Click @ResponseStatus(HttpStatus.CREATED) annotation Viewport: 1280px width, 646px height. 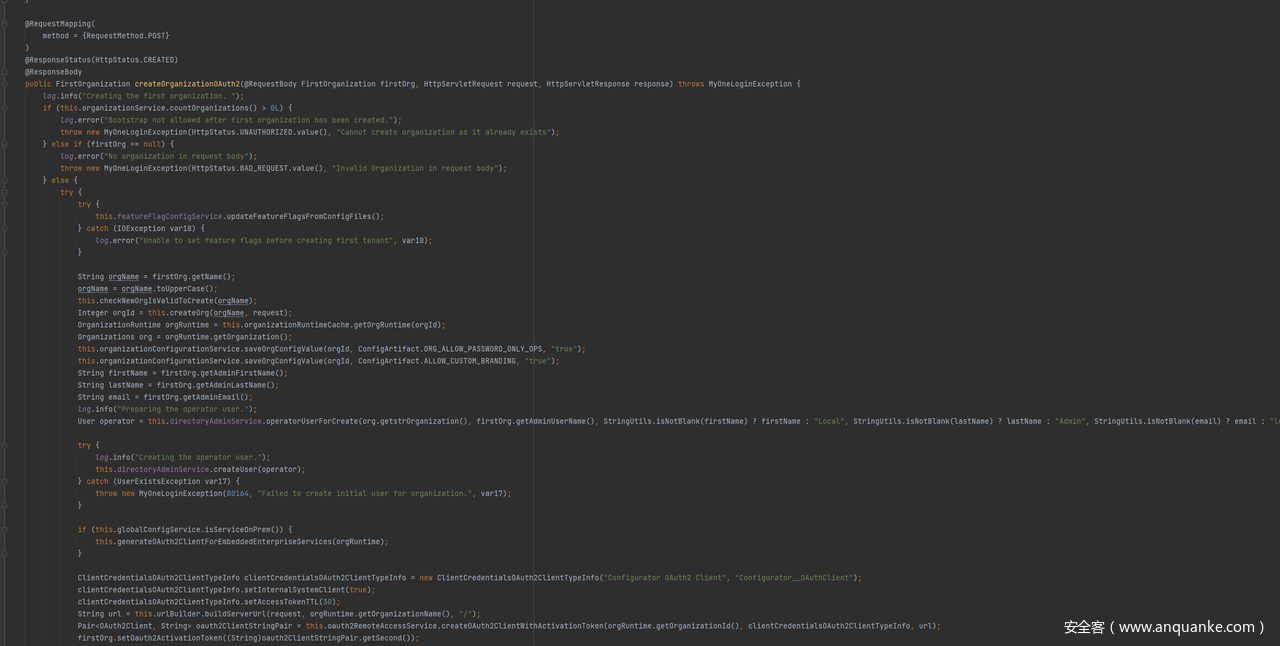[101, 60]
